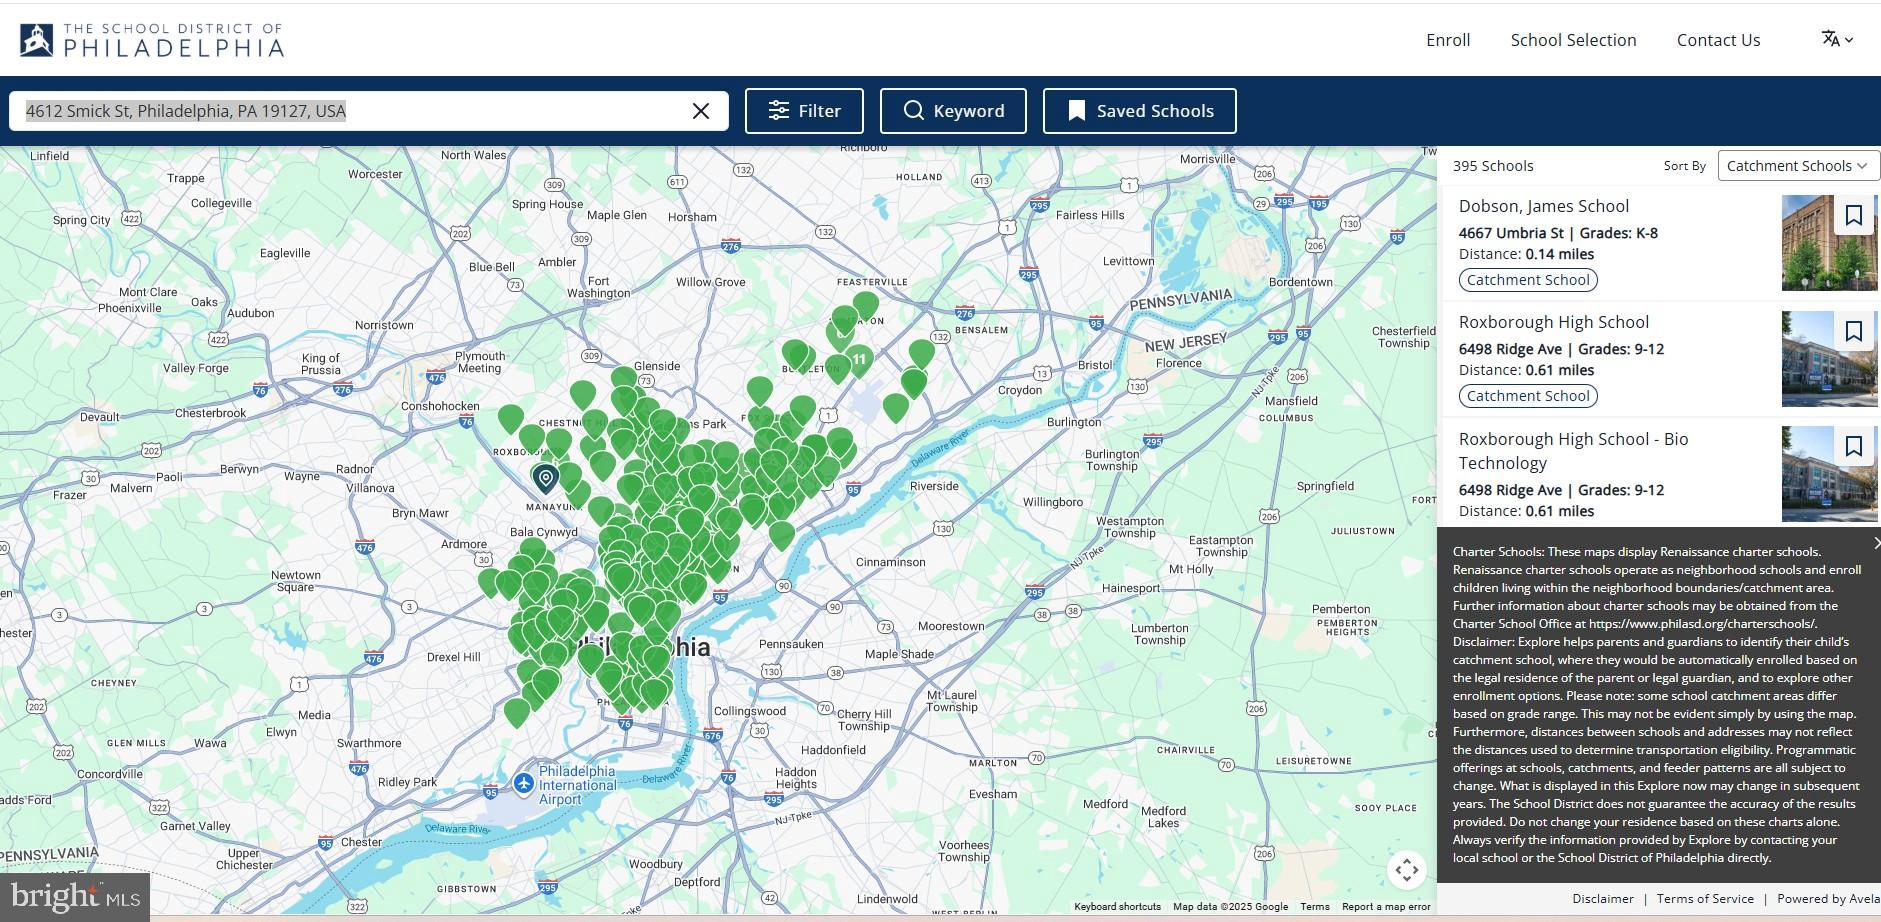Open the language translate selector
Viewport: 1881px width, 922px height.
click(1837, 39)
